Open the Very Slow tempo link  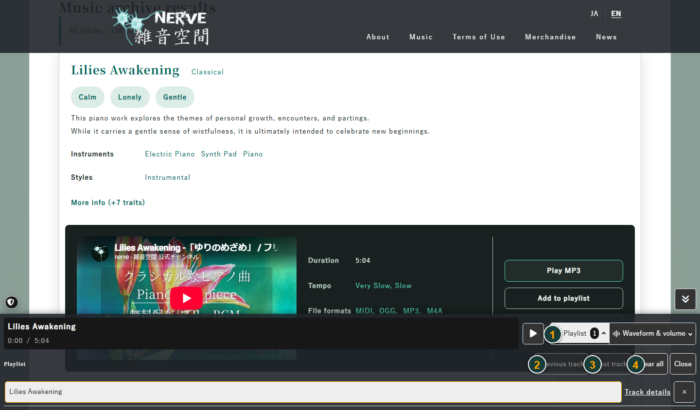(373, 286)
